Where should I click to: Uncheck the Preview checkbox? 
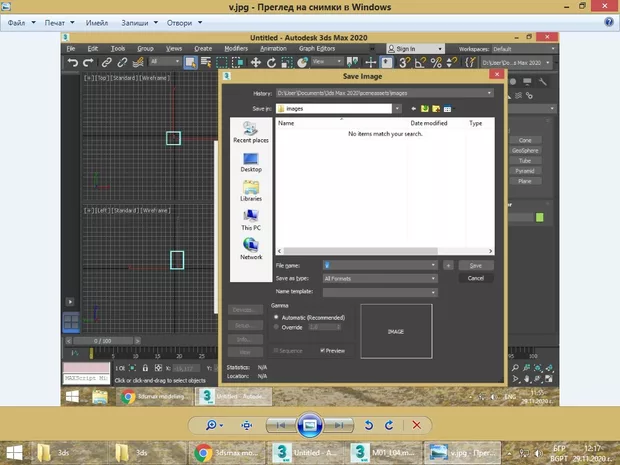tap(322, 351)
